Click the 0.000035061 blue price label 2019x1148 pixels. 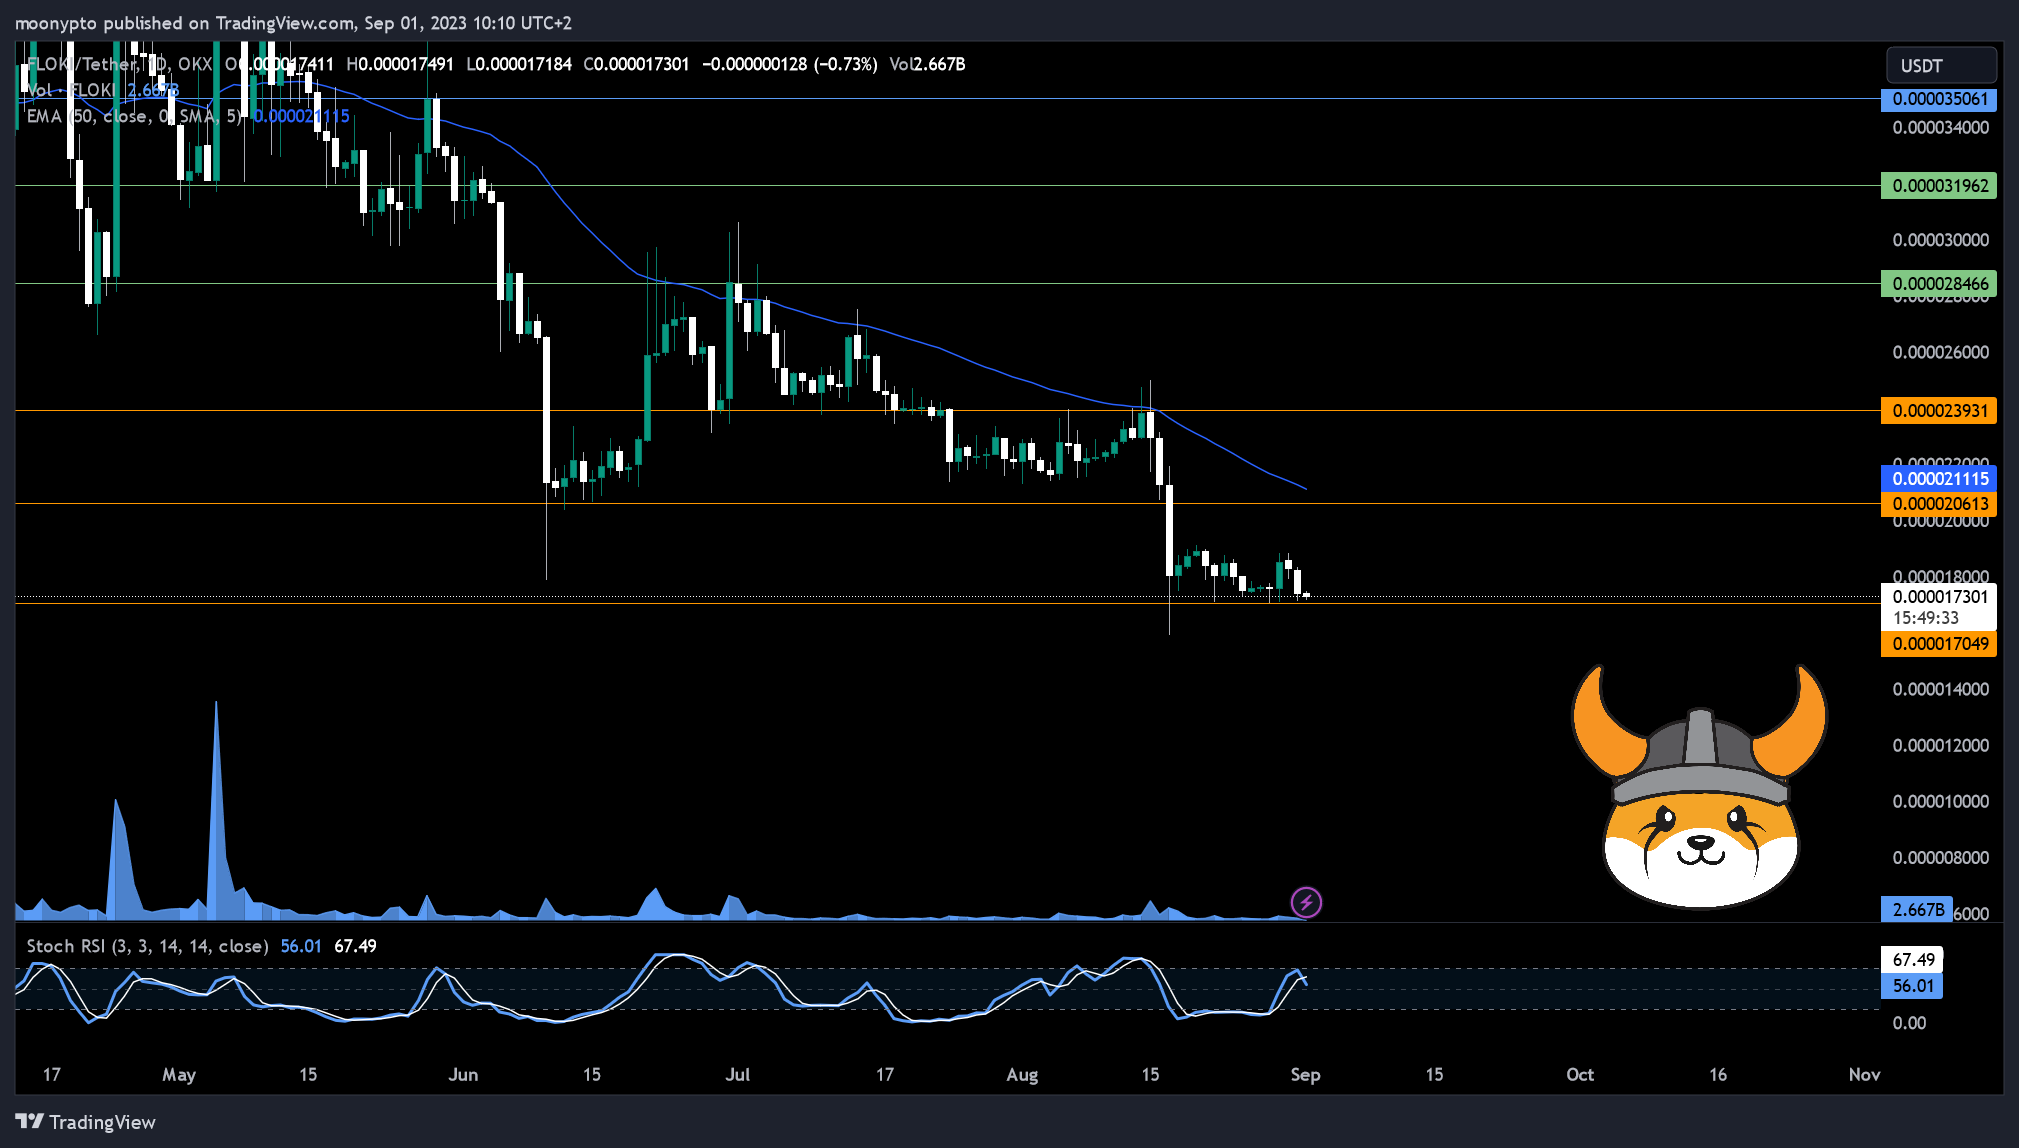click(1939, 99)
